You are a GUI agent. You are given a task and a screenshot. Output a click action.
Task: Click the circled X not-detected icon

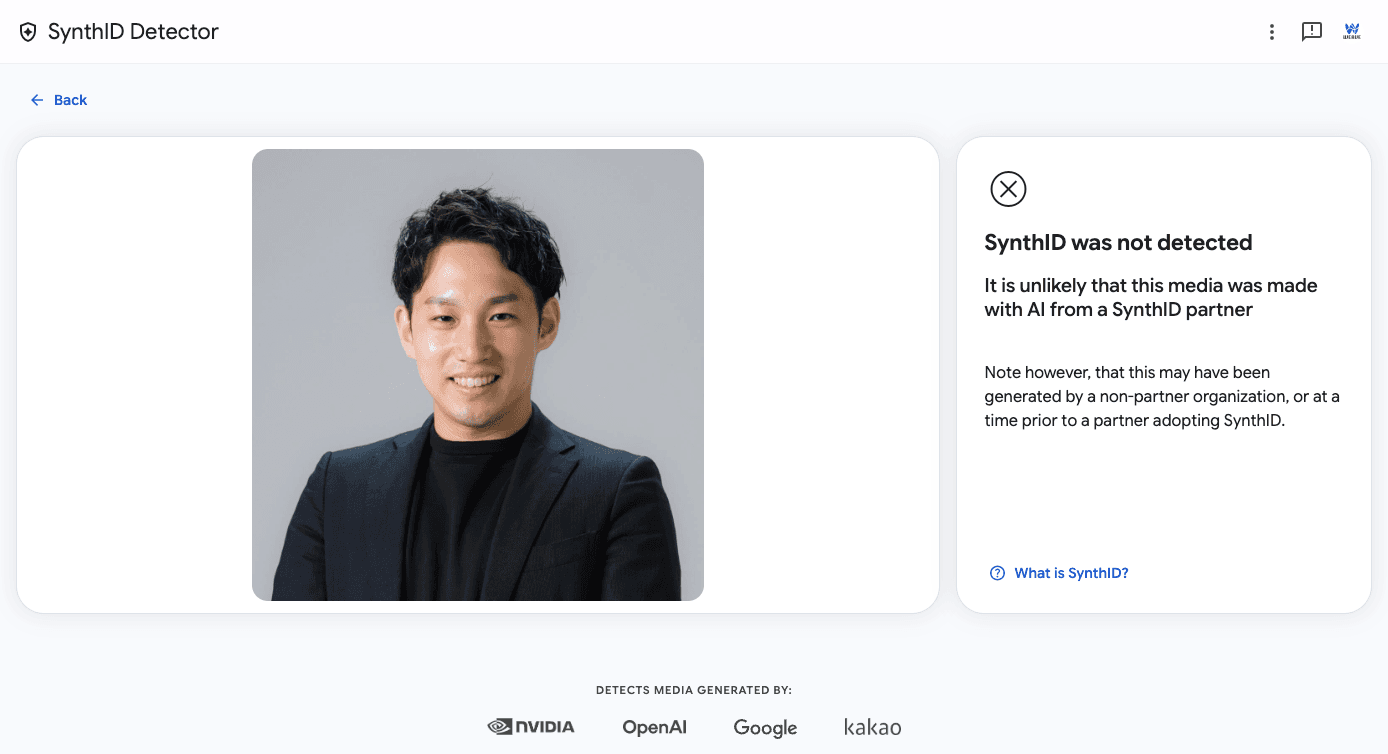1008,189
